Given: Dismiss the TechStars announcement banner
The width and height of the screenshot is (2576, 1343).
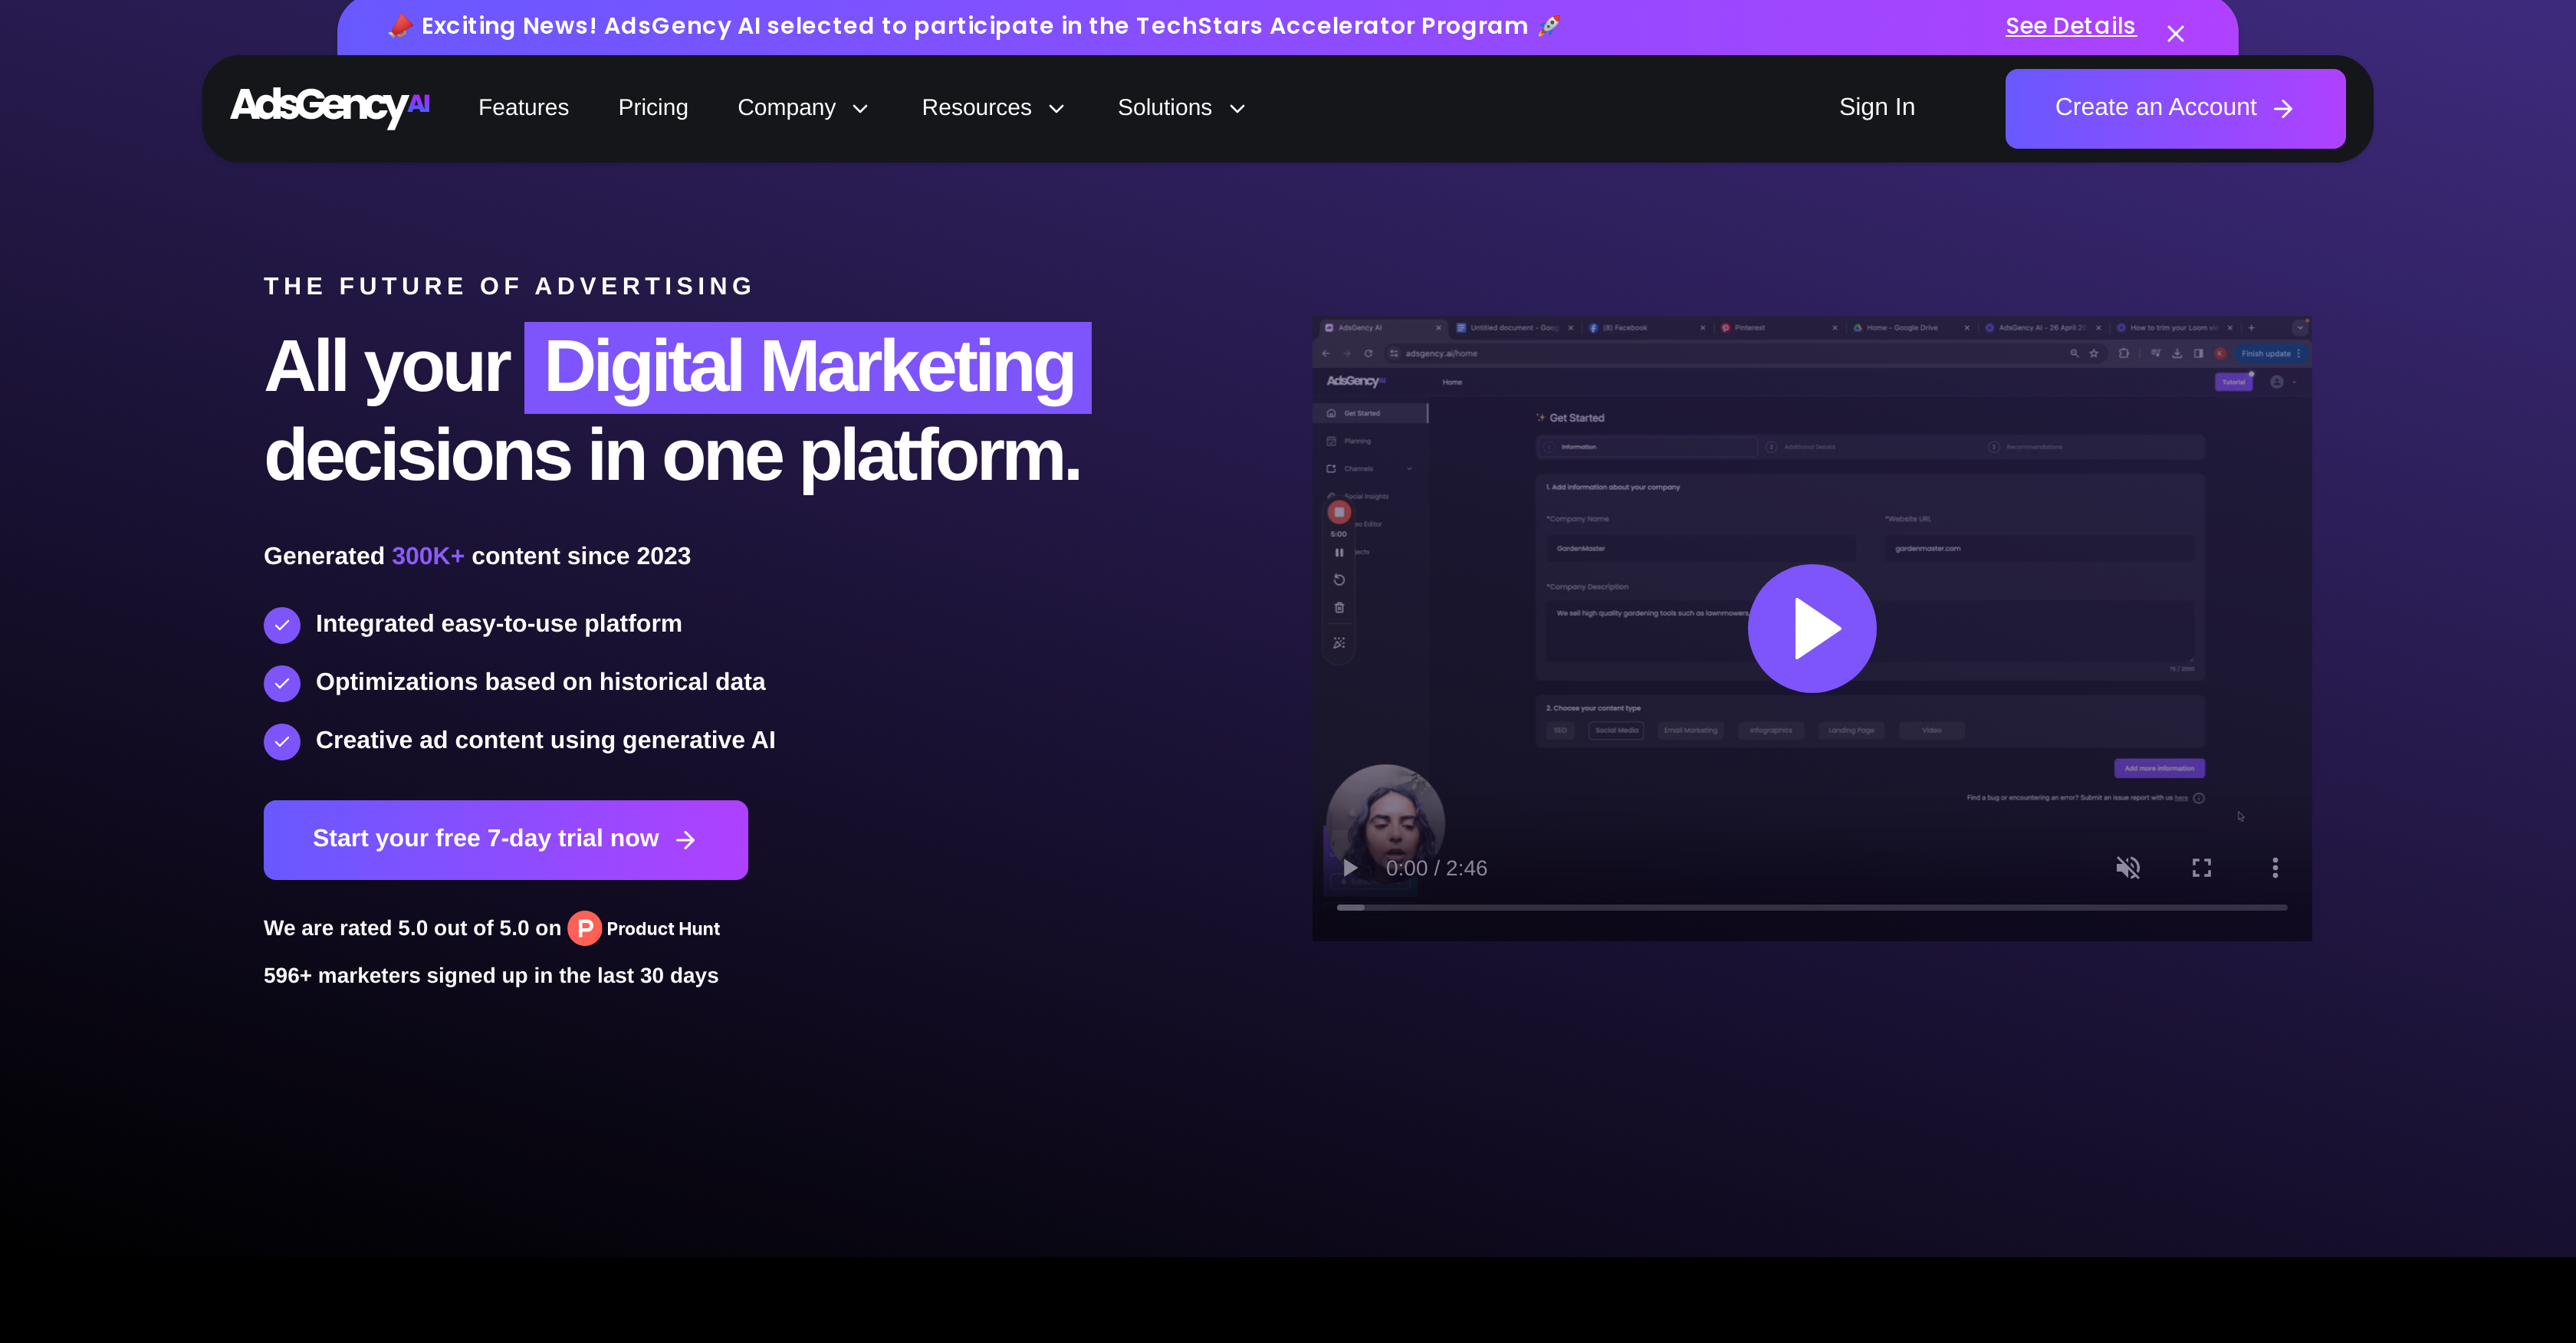Looking at the screenshot, I should 2176,33.
